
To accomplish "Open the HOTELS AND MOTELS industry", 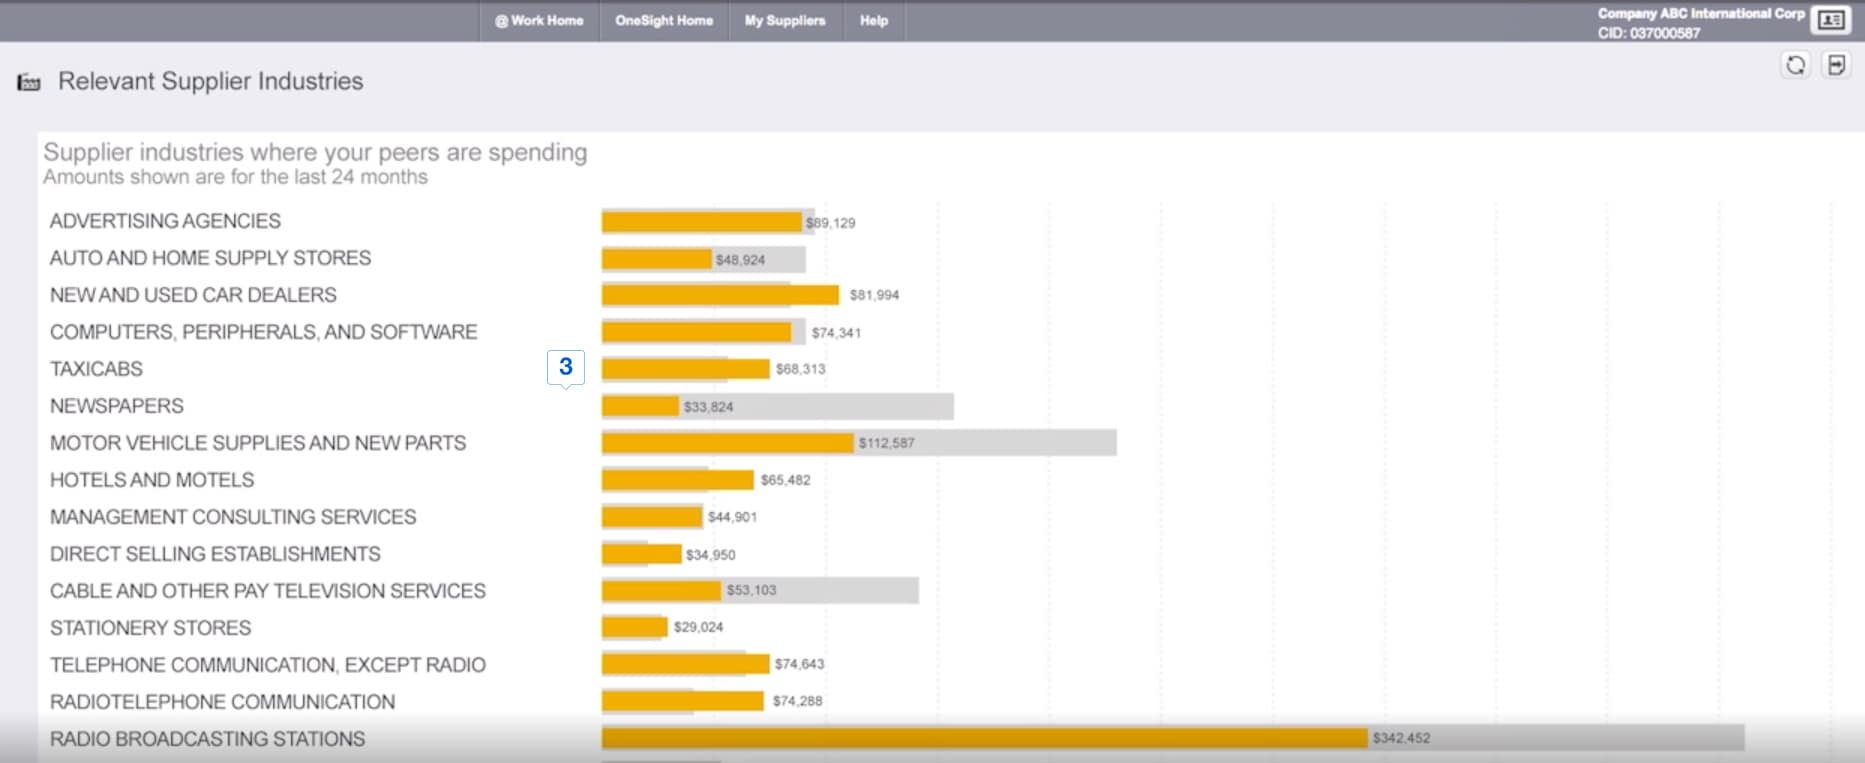I will (152, 480).
